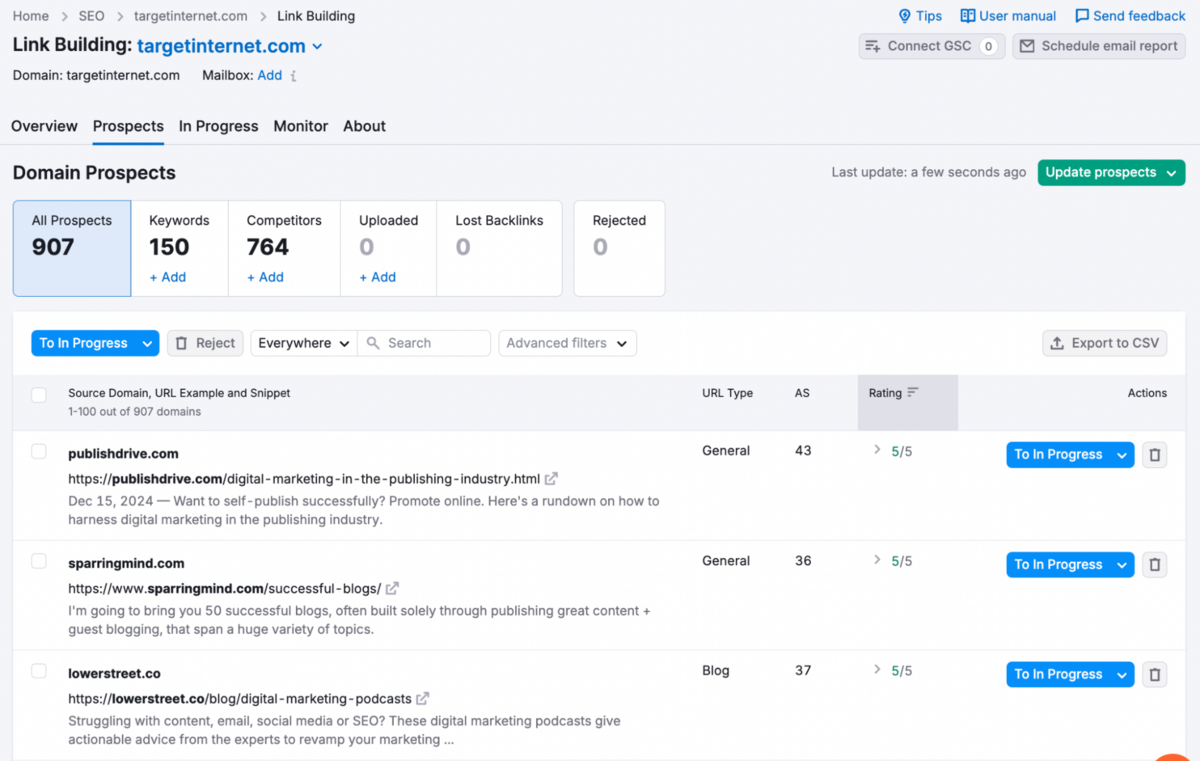
Task: Open the publishdrive.com digital marketing URL
Action: click(304, 479)
